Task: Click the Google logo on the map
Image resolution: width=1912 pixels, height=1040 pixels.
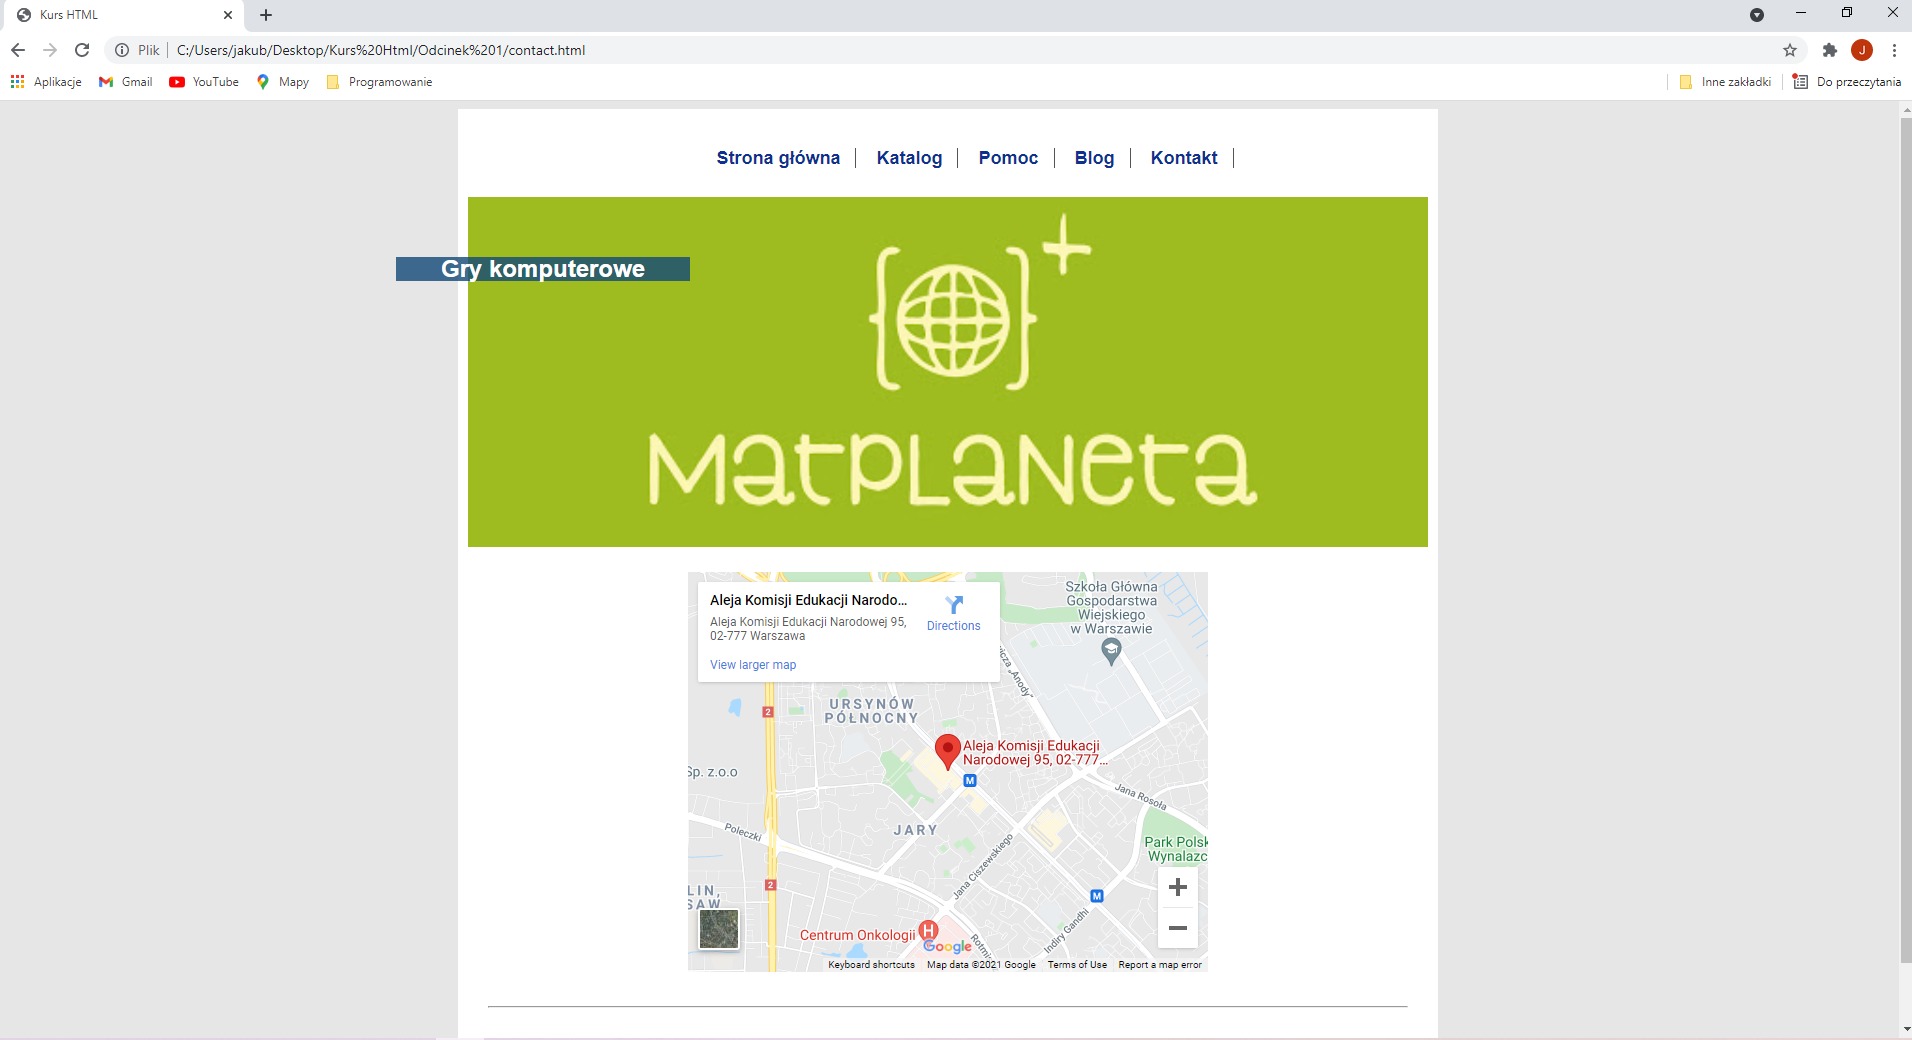Action: tap(947, 946)
